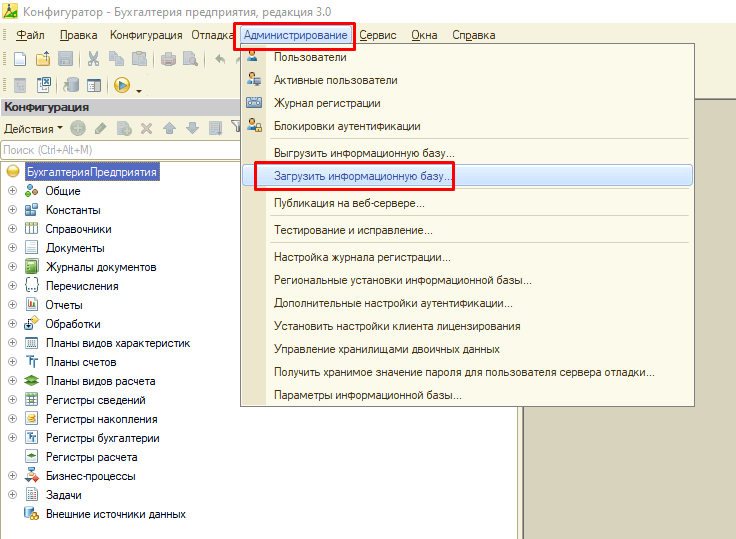Open the Справка menu
This screenshot has width=736, height=539.
pos(474,35)
